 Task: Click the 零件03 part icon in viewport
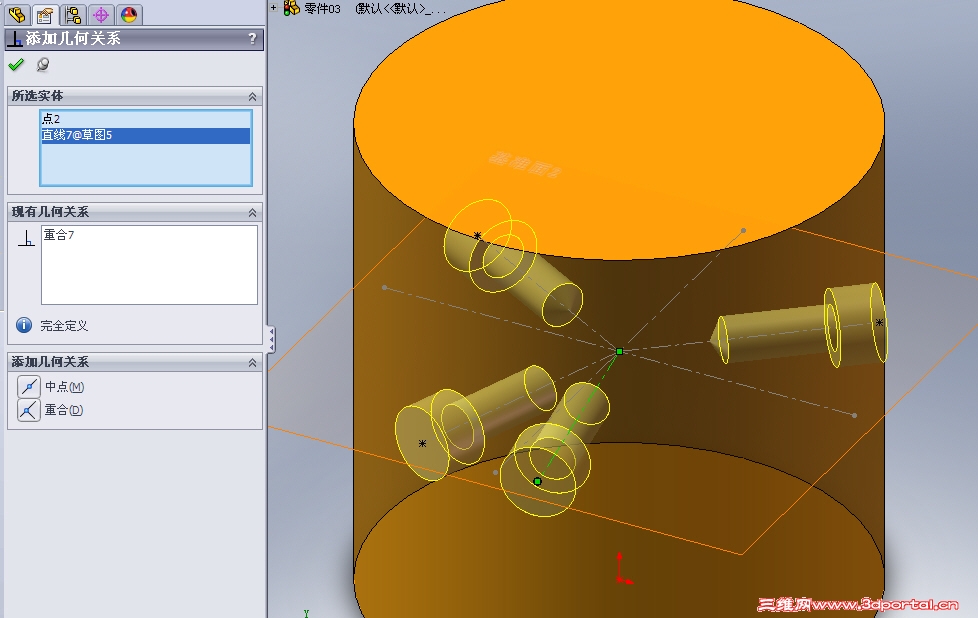tap(291, 8)
